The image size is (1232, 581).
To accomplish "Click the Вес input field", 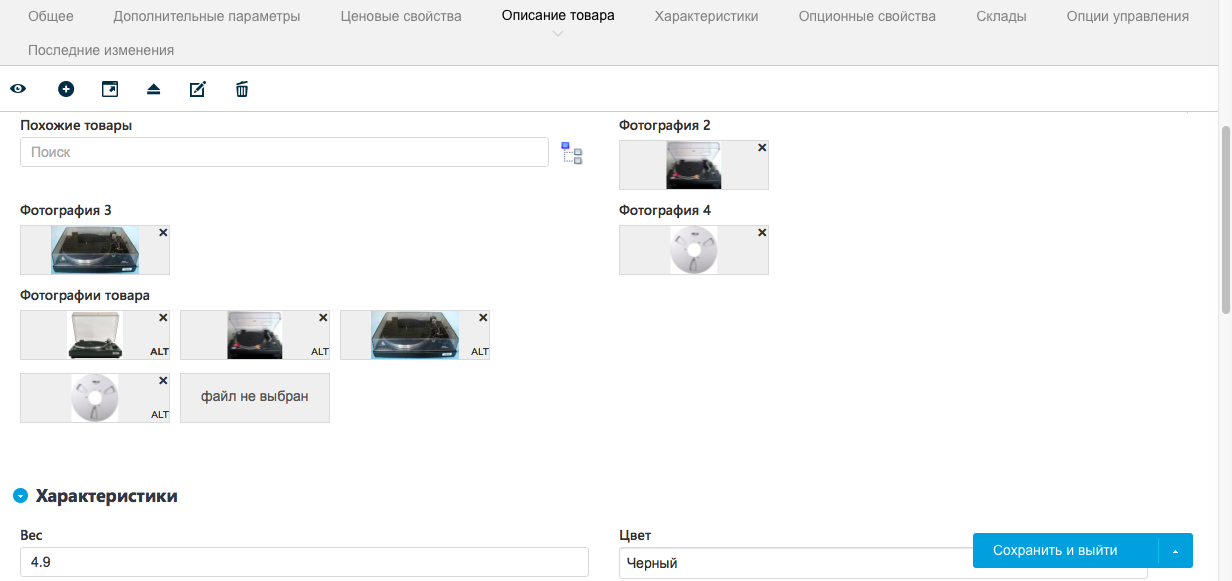I will 304,562.
